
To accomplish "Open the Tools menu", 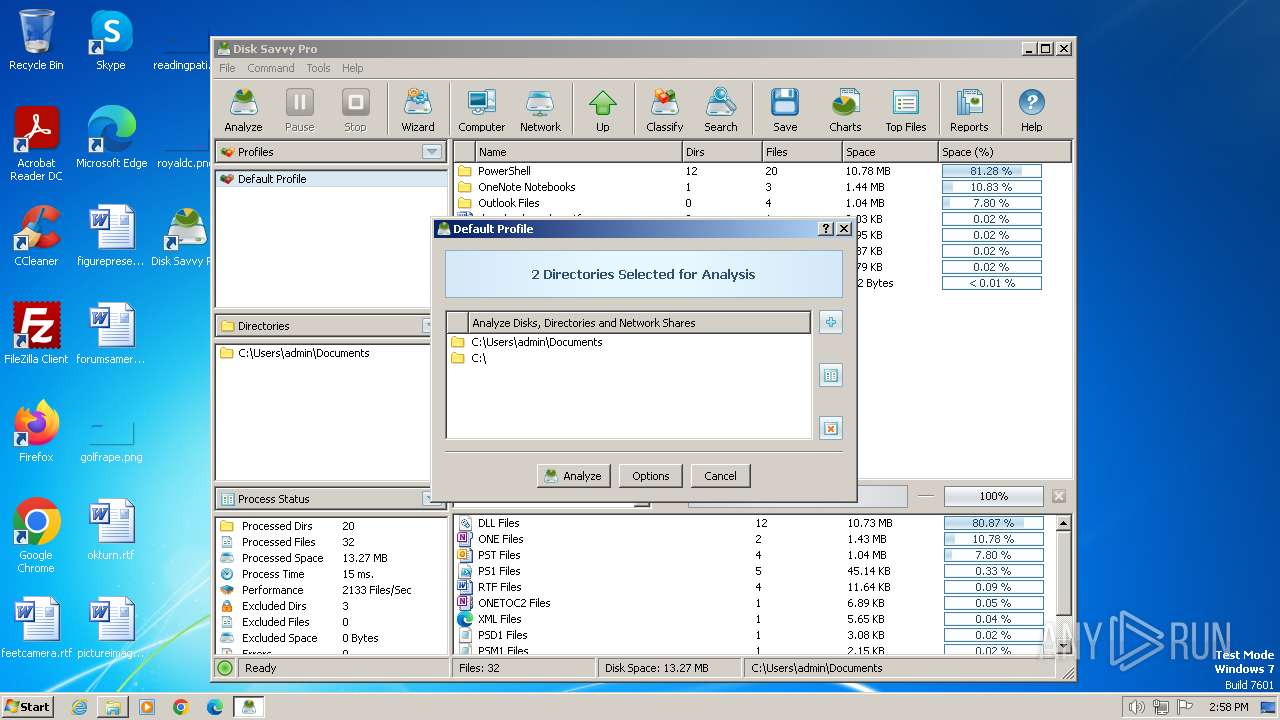I will (318, 68).
